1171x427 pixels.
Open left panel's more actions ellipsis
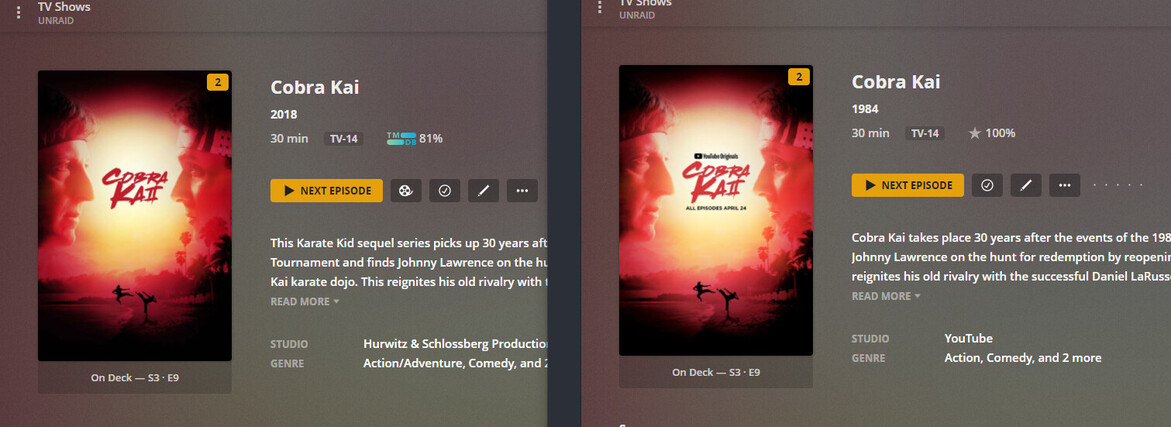522,190
